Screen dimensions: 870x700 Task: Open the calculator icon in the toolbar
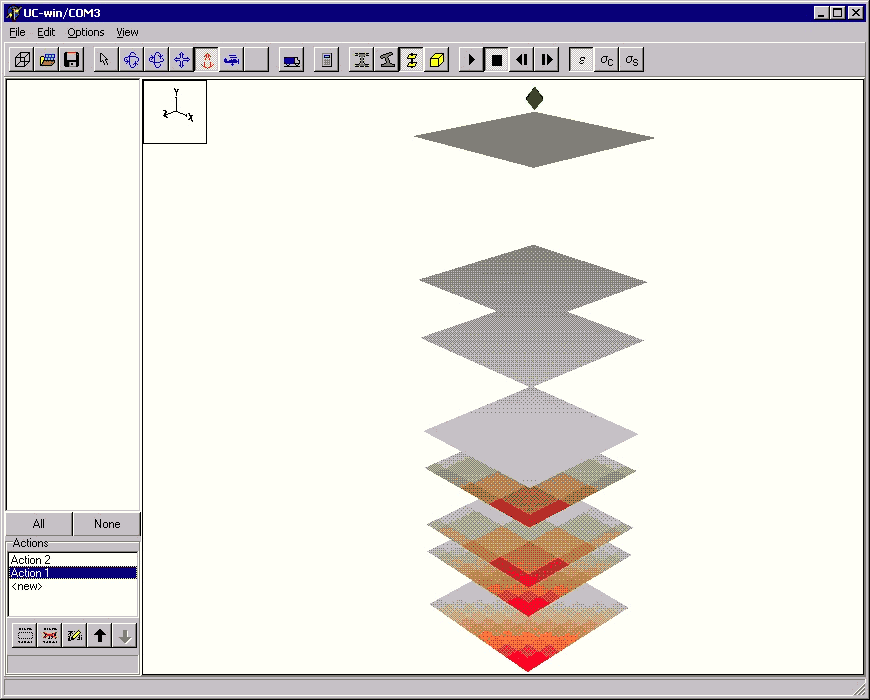[x=325, y=60]
